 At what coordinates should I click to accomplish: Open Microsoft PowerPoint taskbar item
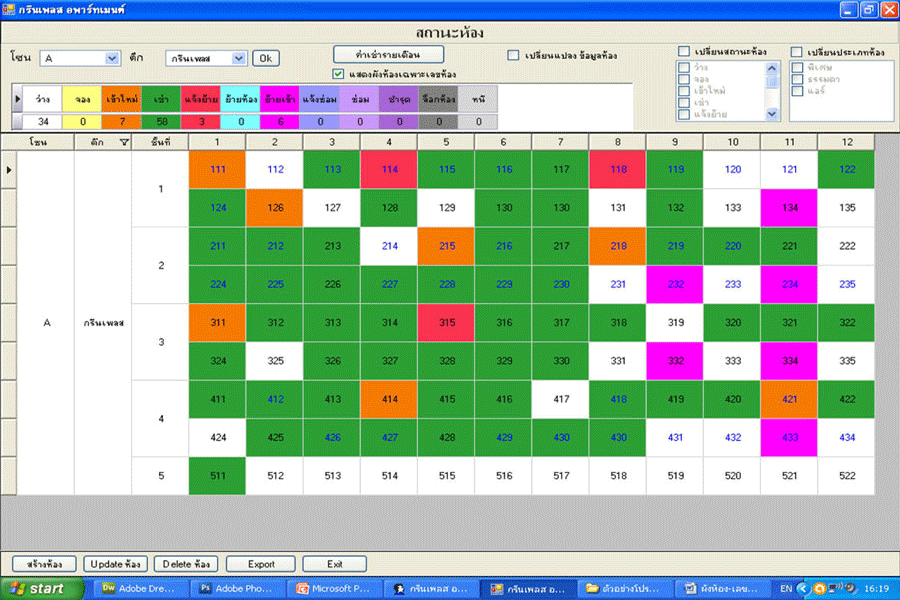tap(331, 589)
